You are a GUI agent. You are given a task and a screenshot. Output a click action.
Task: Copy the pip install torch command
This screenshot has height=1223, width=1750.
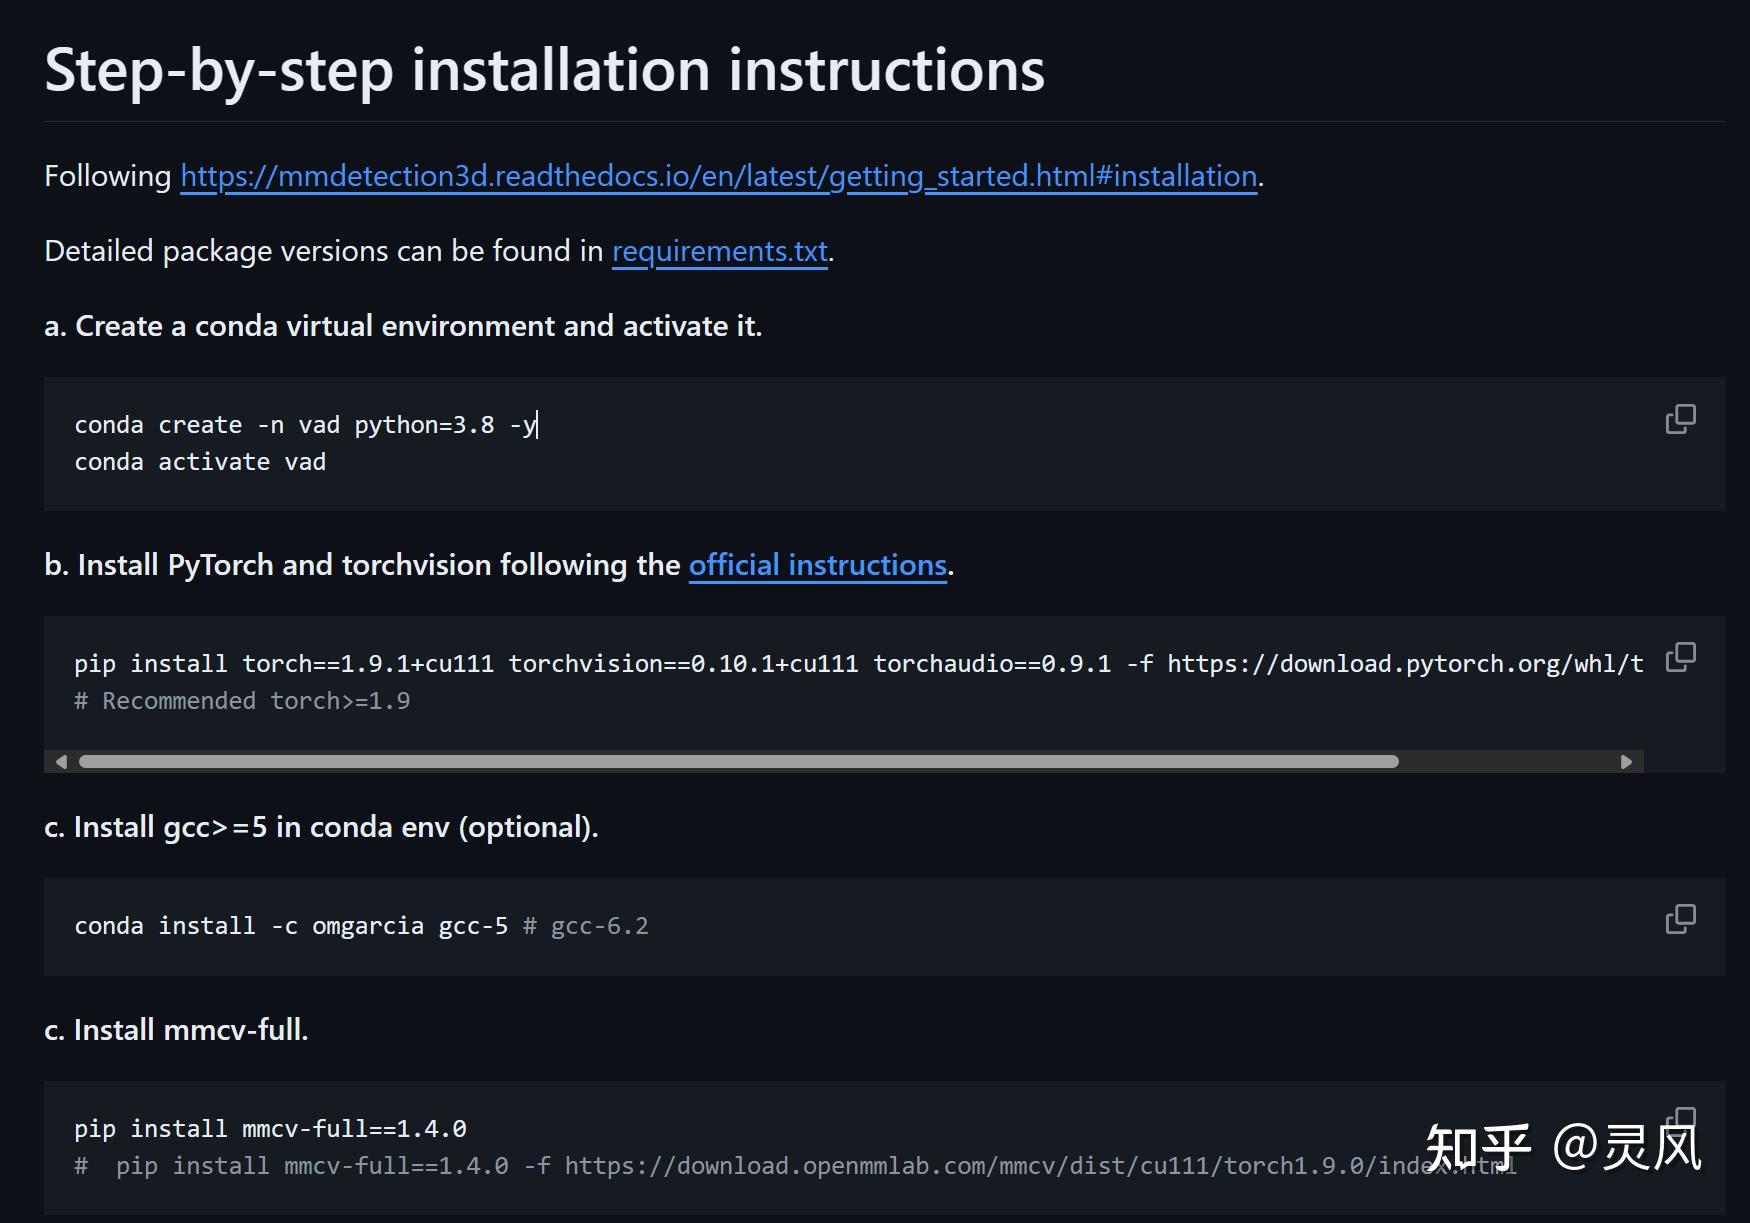(x=1680, y=657)
